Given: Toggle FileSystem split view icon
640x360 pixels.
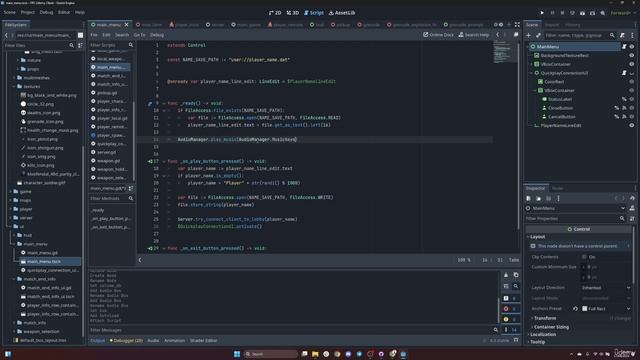Looking at the screenshot, I should [x=80, y=35].
